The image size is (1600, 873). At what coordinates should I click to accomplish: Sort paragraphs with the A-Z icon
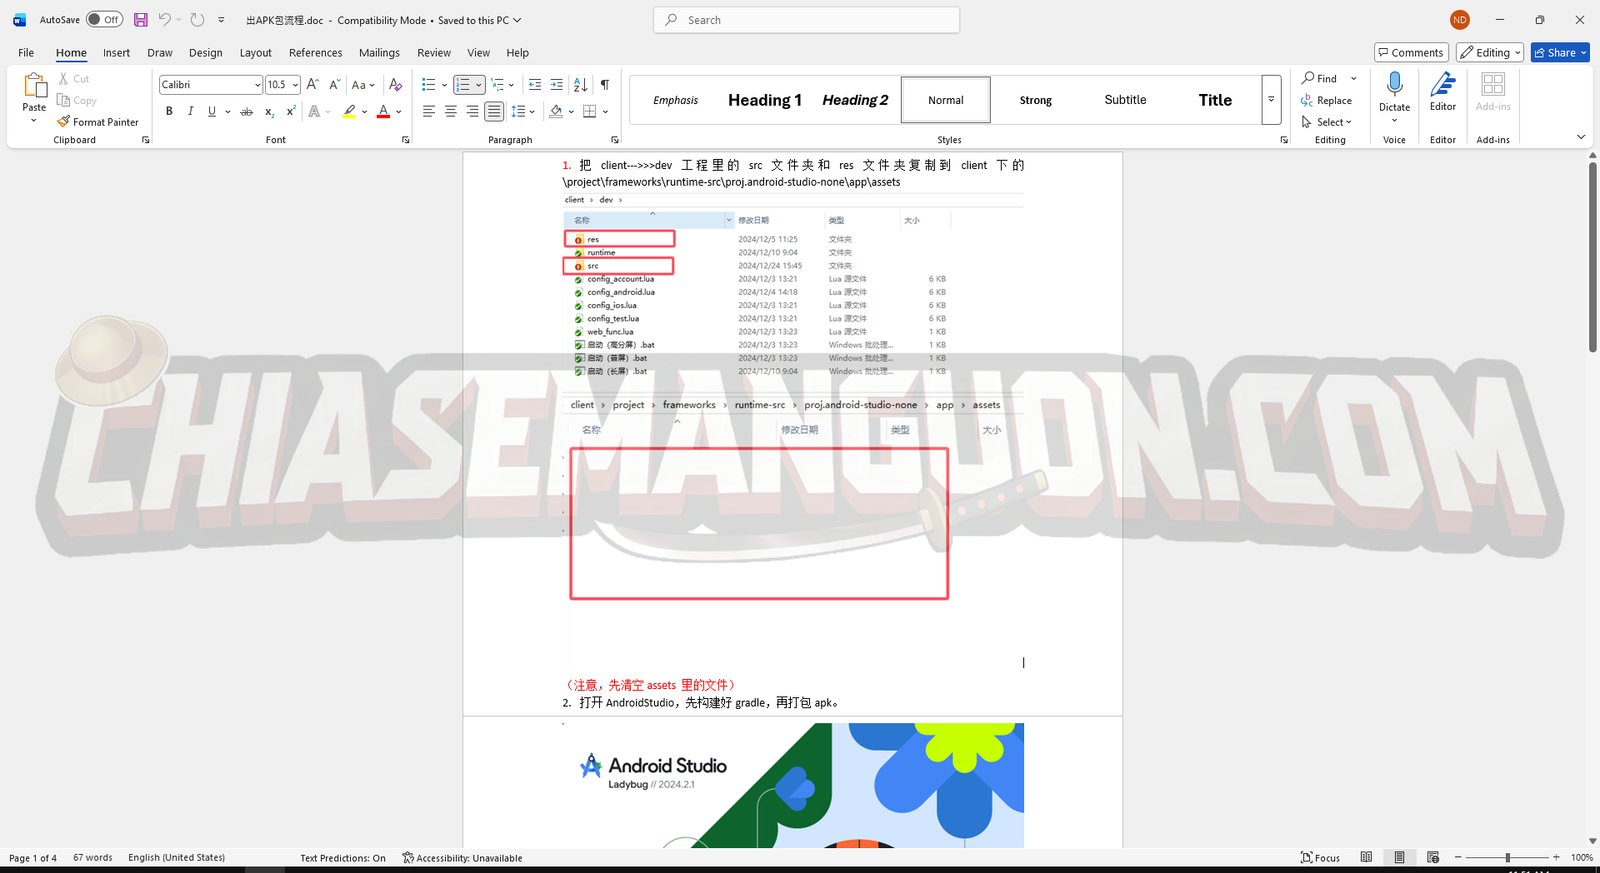[x=580, y=85]
